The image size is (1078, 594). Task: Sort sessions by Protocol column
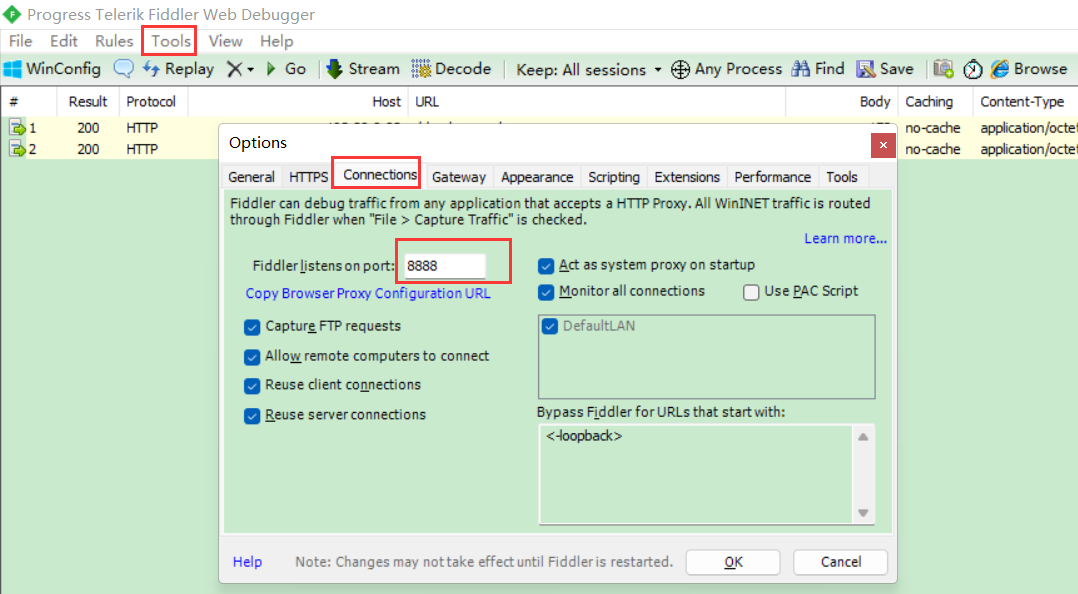point(153,102)
